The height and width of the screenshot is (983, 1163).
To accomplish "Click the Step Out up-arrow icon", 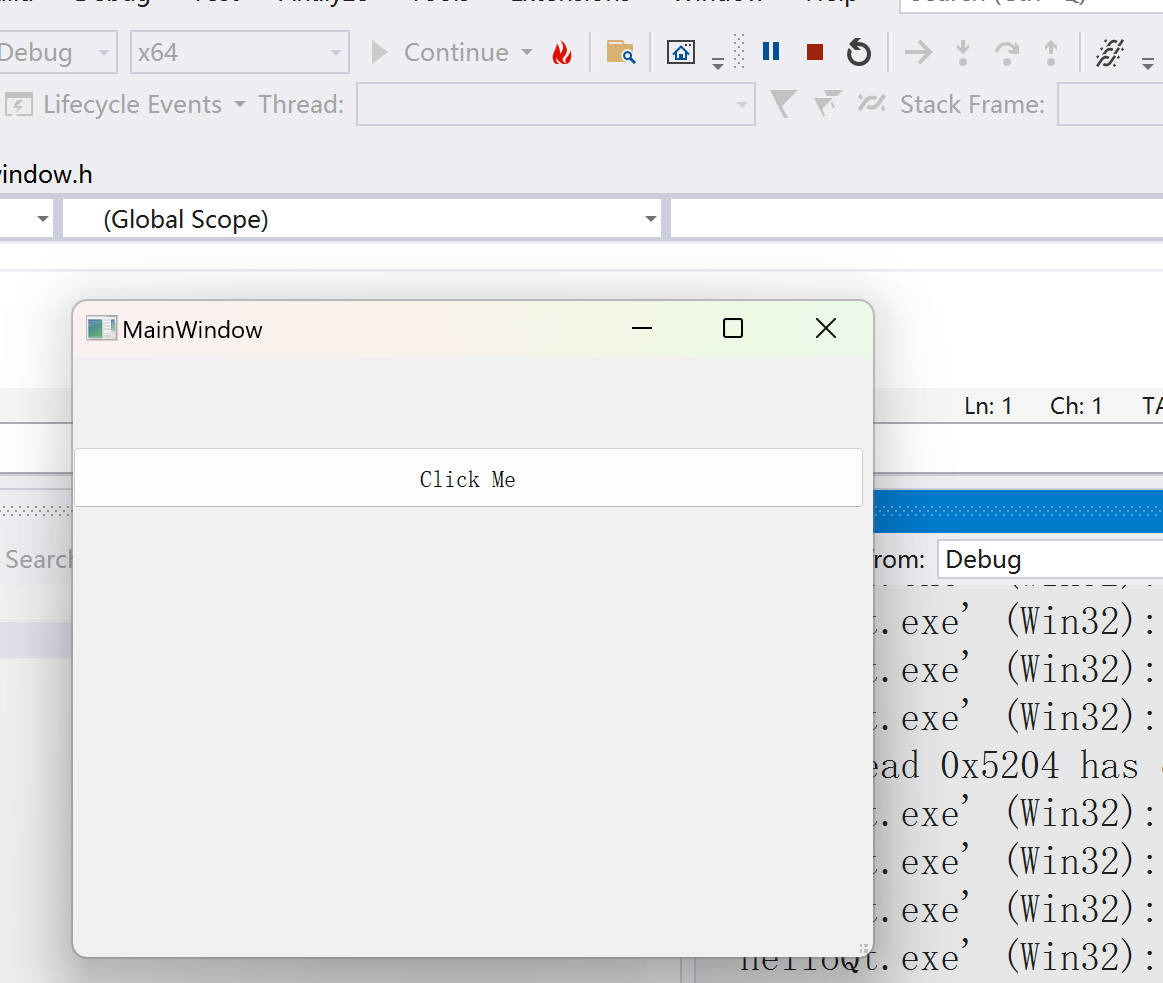I will click(x=1051, y=53).
